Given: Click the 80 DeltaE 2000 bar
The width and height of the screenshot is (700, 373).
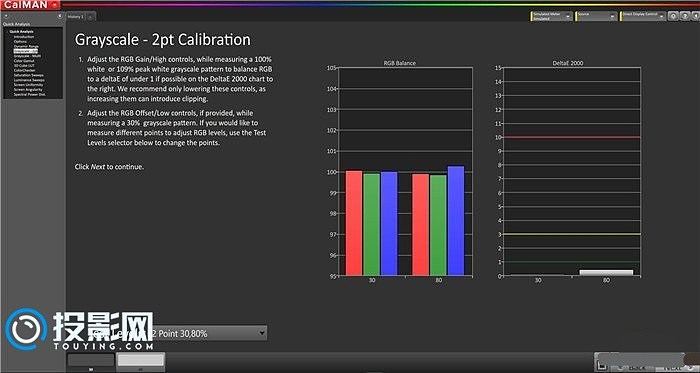Looking at the screenshot, I should tap(606, 273).
